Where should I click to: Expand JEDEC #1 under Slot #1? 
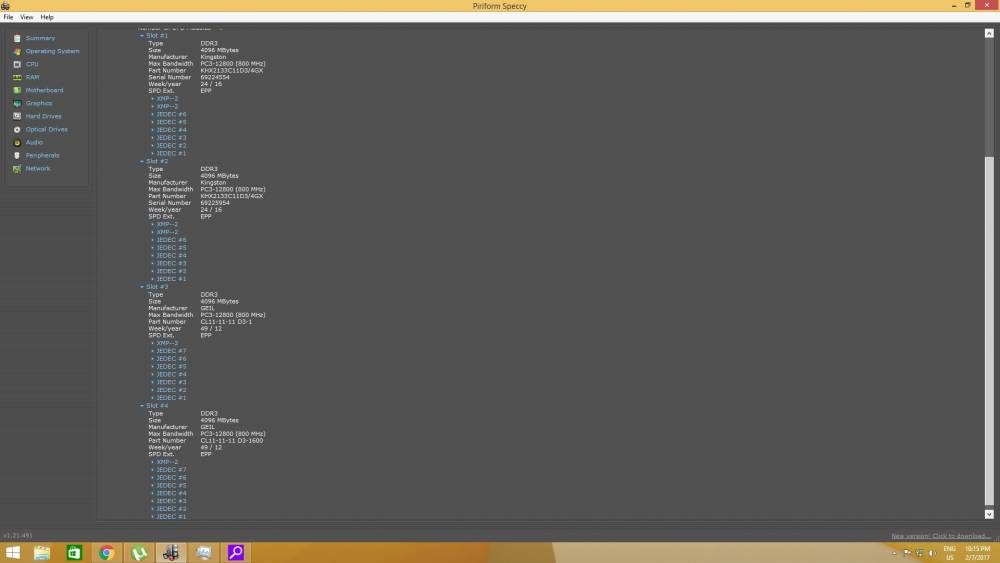(152, 154)
